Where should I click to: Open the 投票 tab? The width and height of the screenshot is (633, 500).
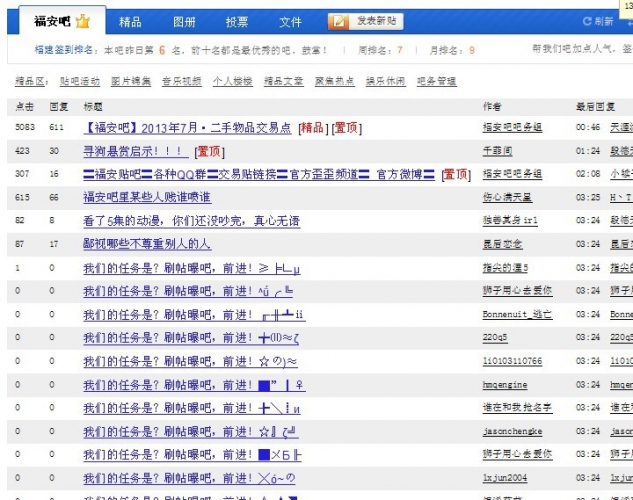[237, 21]
